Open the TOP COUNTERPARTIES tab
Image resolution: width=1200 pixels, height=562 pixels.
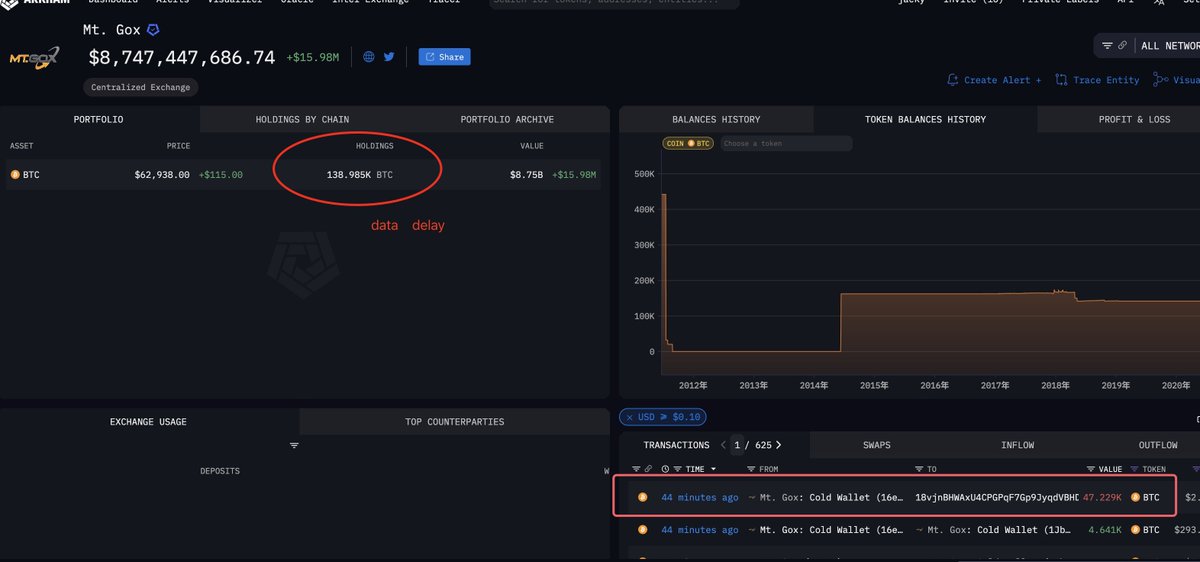click(x=454, y=421)
